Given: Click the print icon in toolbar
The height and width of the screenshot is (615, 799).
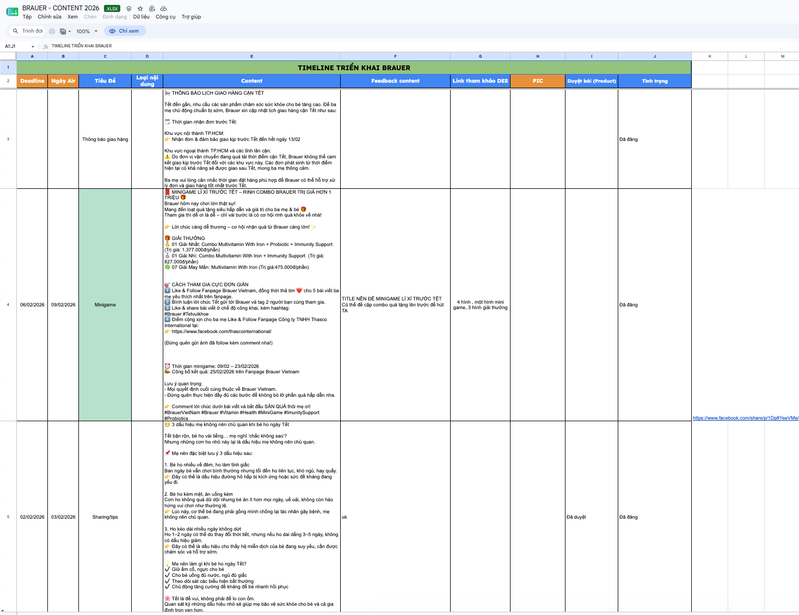Looking at the screenshot, I should tap(51, 31).
